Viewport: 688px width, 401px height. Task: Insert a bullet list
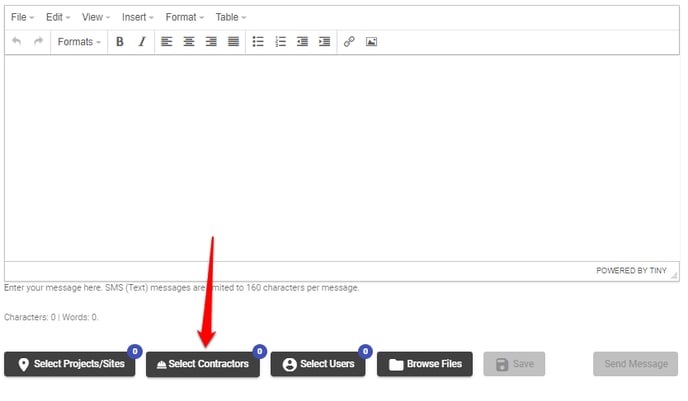(x=258, y=42)
